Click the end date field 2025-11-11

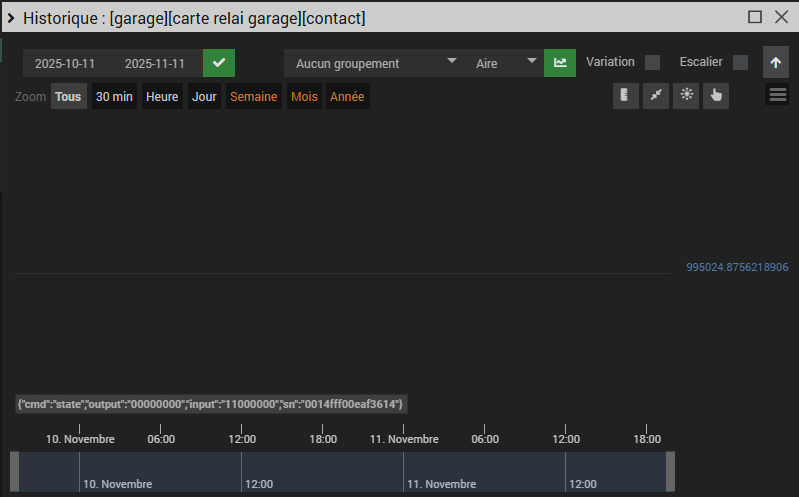click(x=155, y=63)
